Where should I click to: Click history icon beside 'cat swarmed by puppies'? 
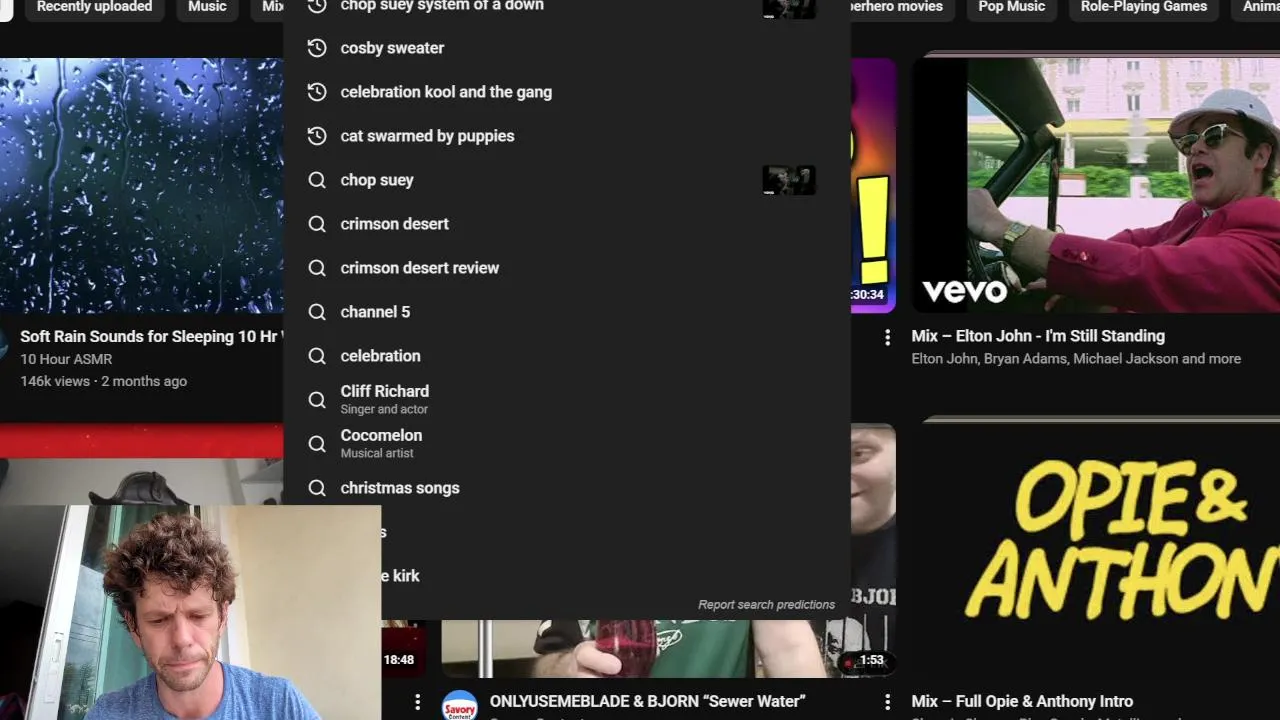[x=317, y=136]
